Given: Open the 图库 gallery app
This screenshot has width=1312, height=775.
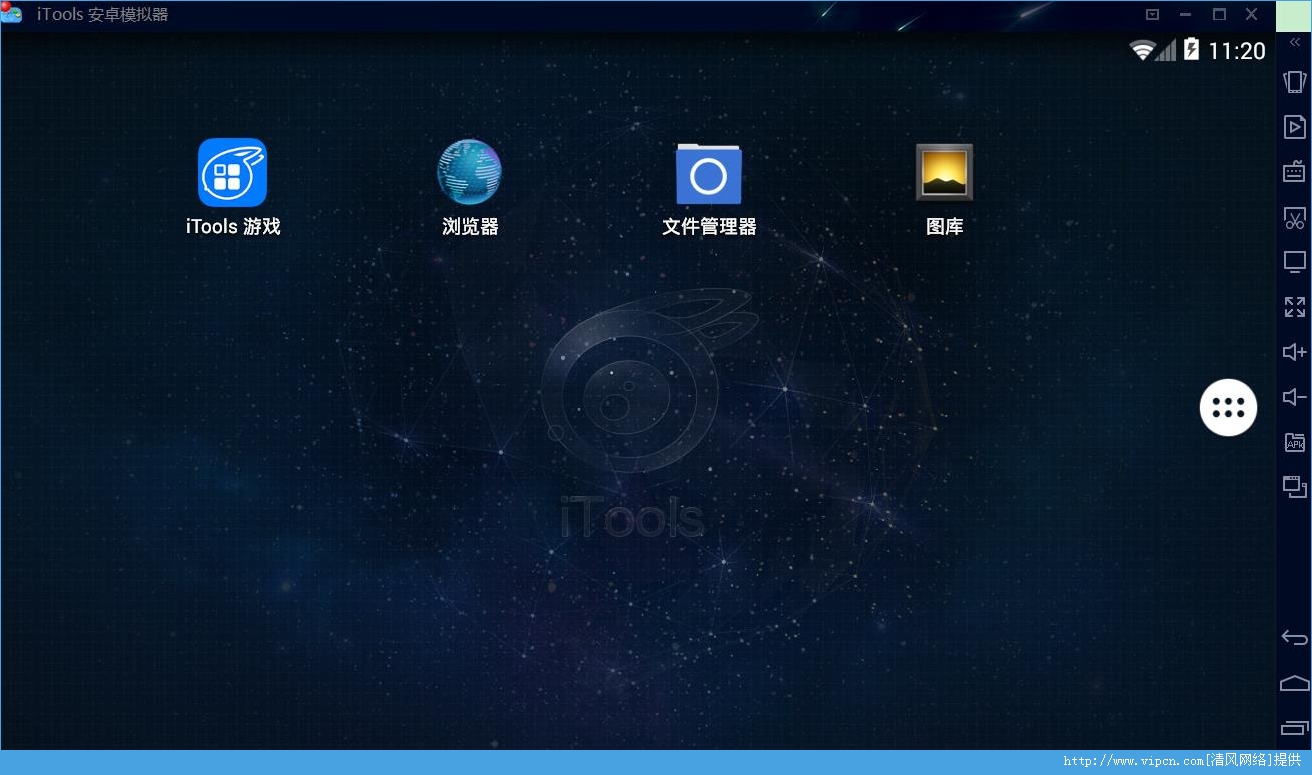Looking at the screenshot, I should pos(944,172).
